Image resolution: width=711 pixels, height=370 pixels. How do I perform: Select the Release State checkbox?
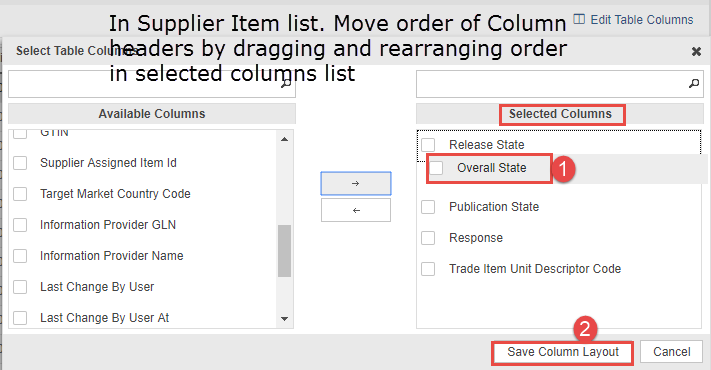[x=428, y=145]
